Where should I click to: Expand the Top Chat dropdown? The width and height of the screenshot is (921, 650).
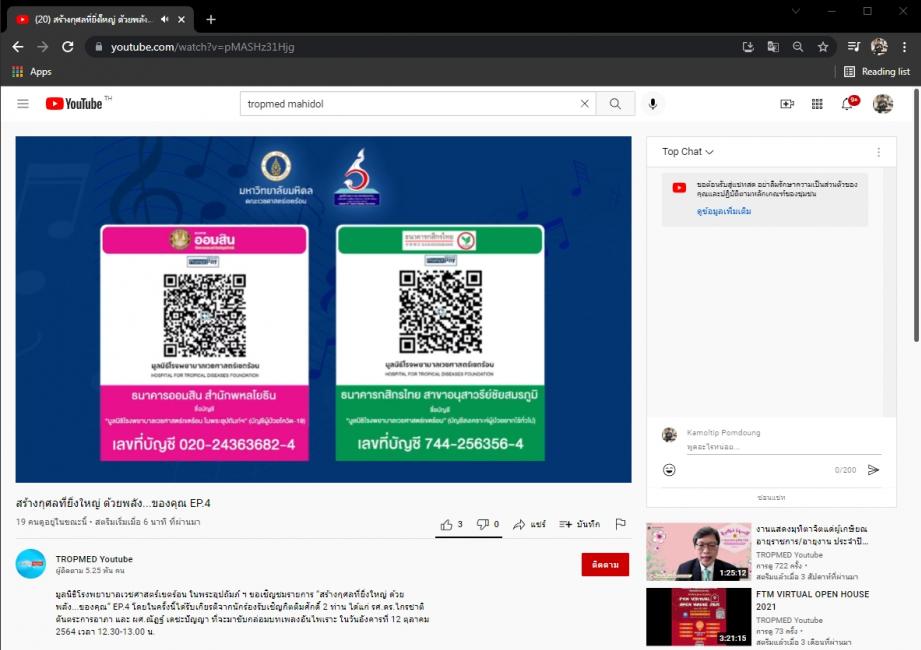click(687, 151)
